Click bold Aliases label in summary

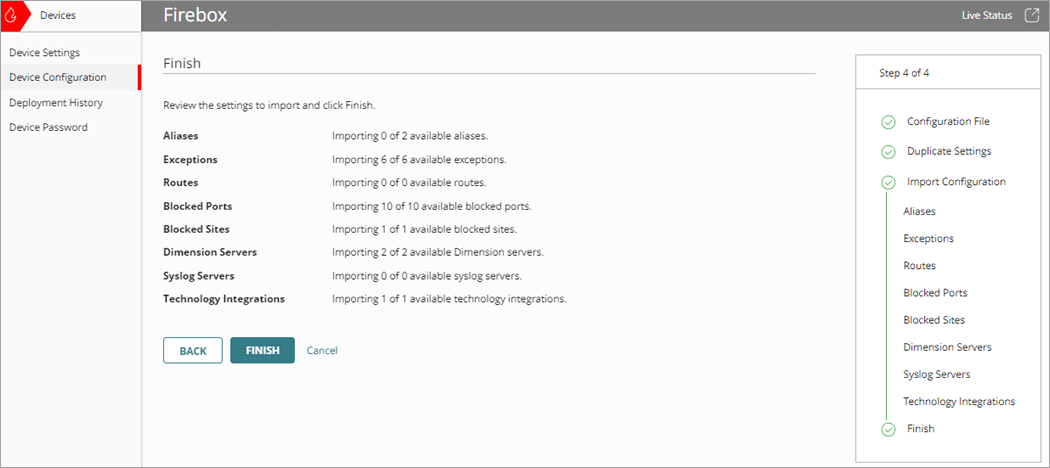[181, 135]
